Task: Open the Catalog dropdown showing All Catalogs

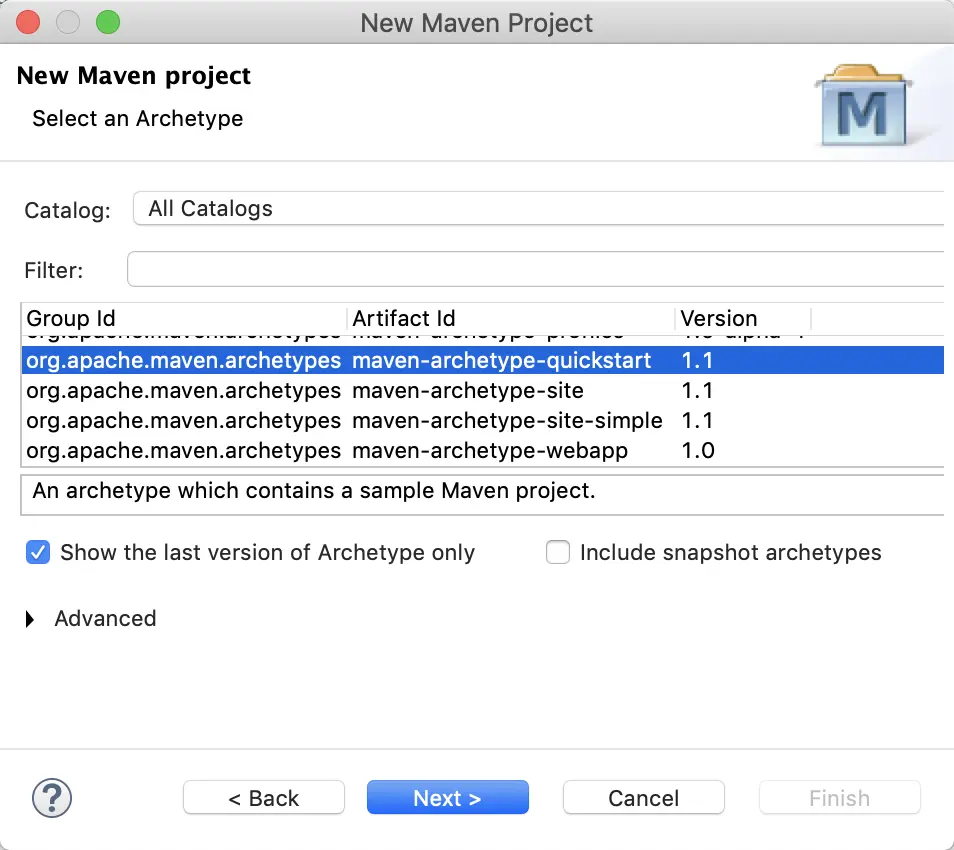Action: [x=538, y=209]
